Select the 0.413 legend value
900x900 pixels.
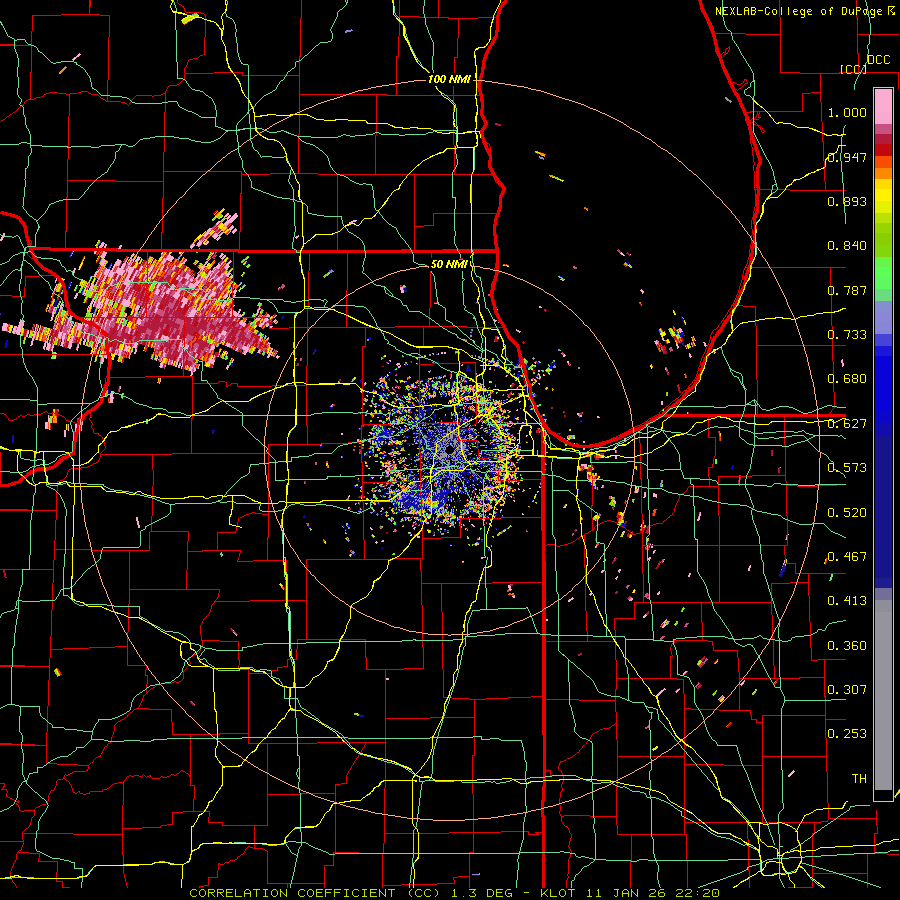847,601
